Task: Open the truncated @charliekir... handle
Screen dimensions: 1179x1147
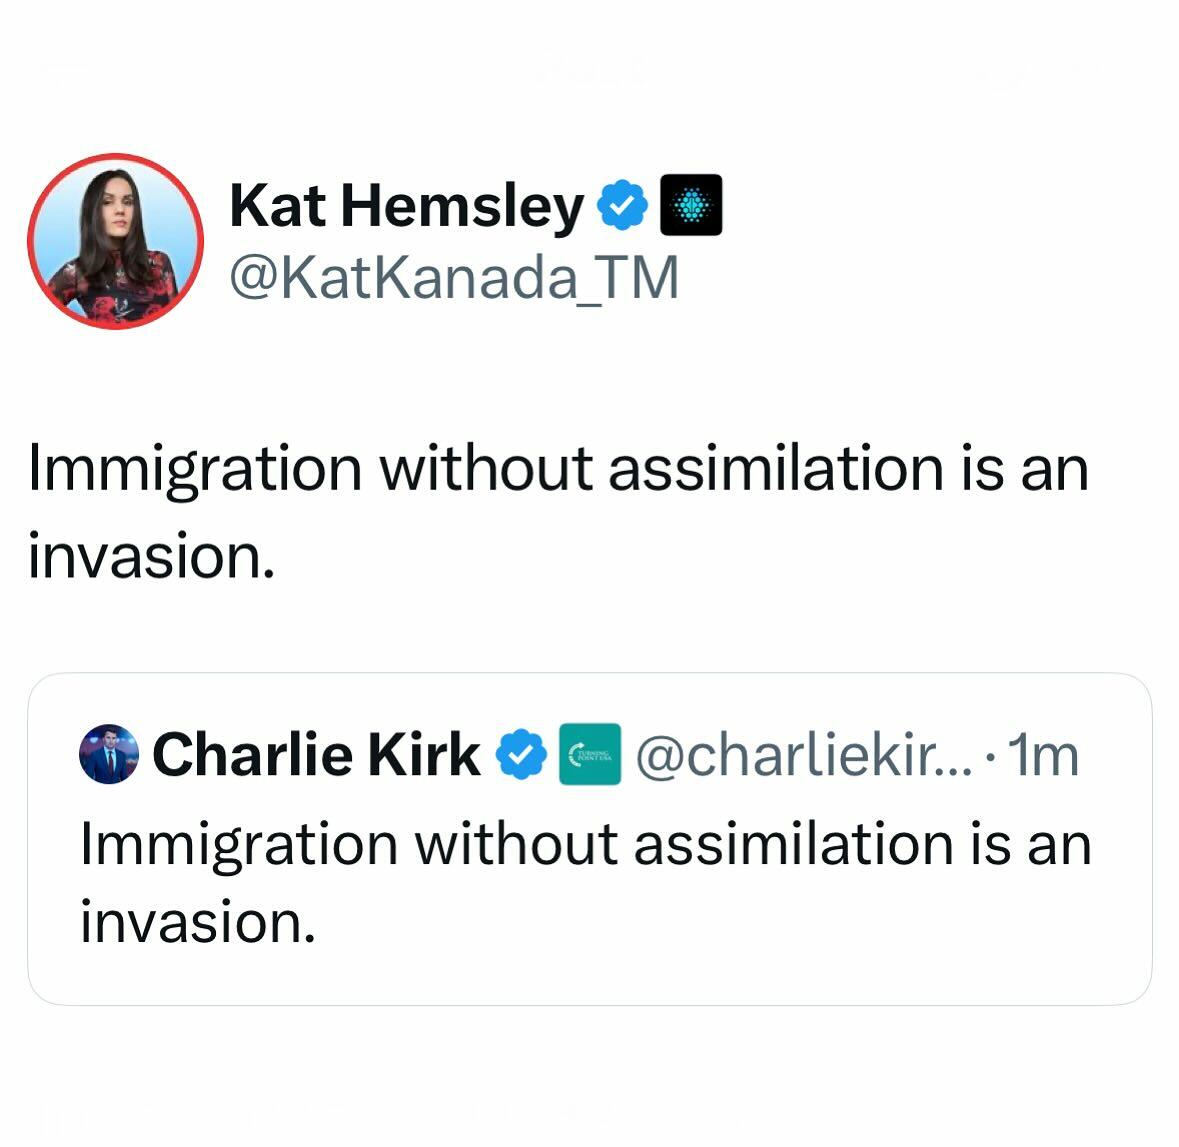Action: (797, 755)
